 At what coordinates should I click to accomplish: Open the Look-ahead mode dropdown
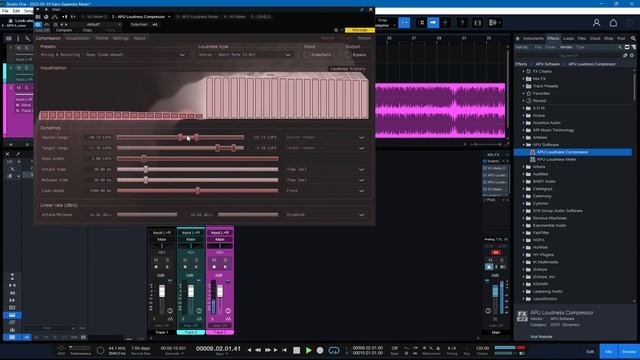[x=324, y=191]
